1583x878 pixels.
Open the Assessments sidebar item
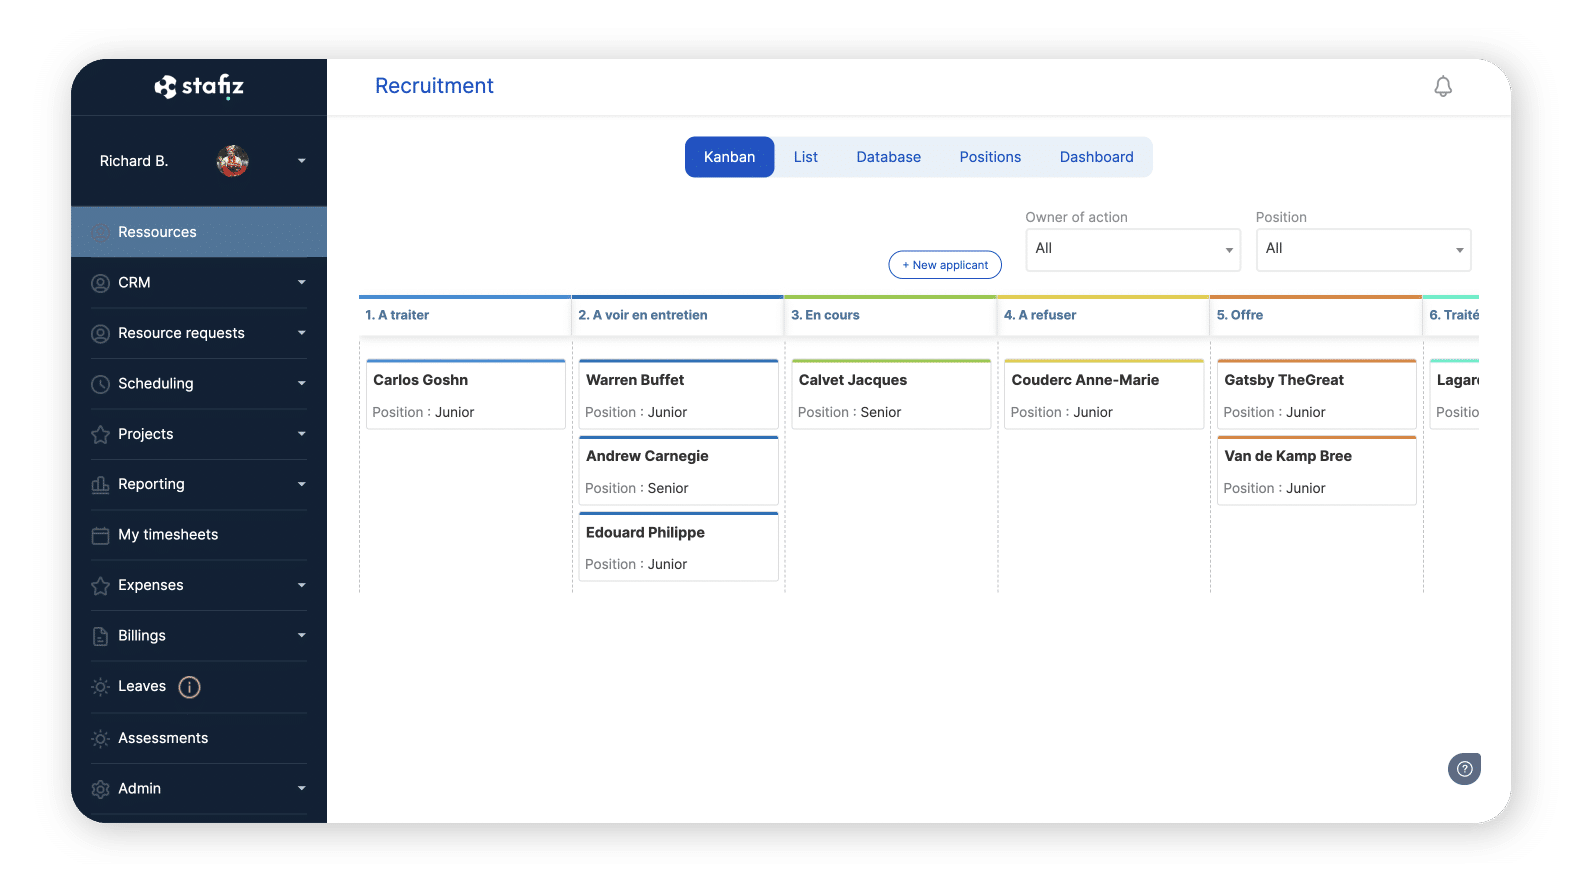pyautogui.click(x=163, y=738)
